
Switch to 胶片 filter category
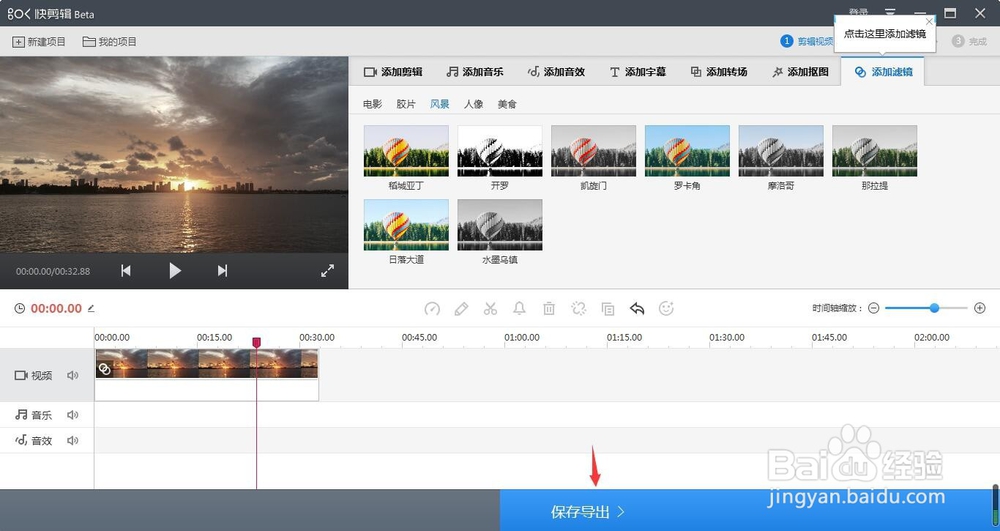pyautogui.click(x=406, y=104)
